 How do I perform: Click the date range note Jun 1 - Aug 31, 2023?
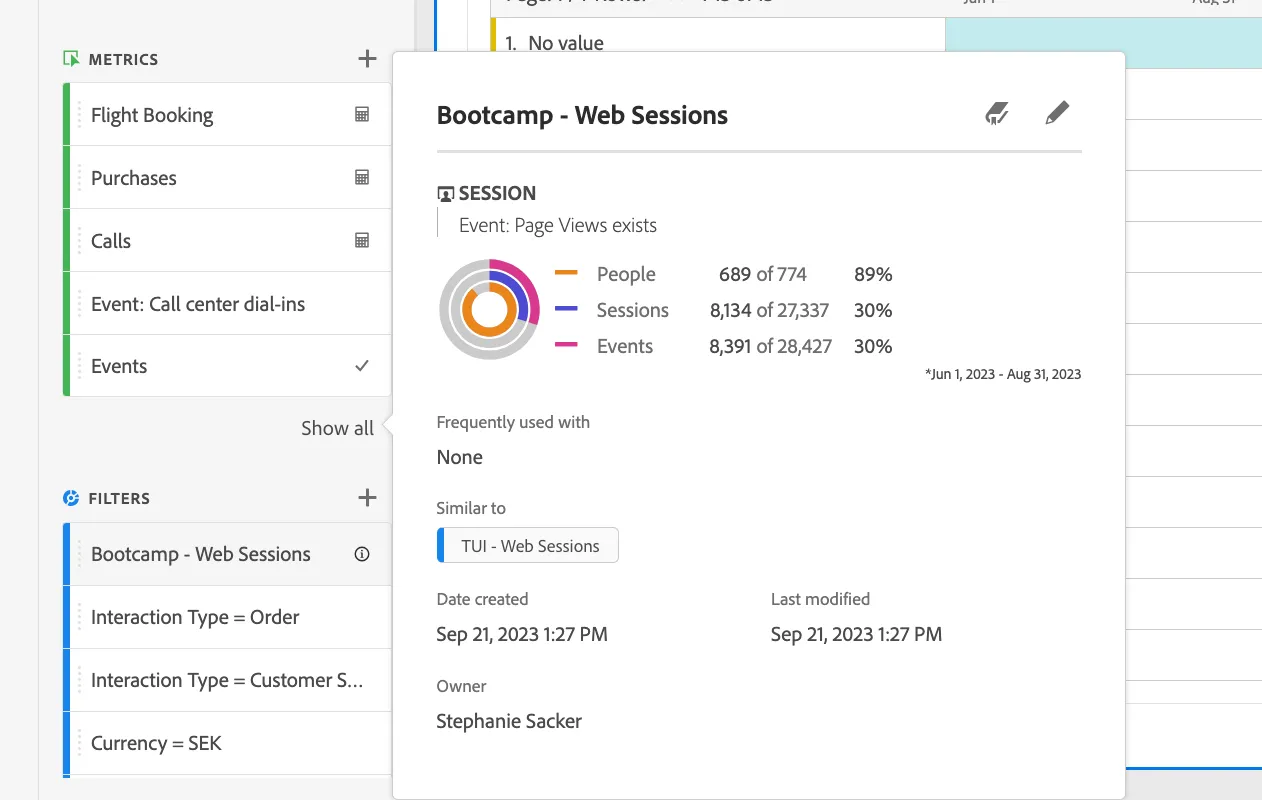[1003, 374]
